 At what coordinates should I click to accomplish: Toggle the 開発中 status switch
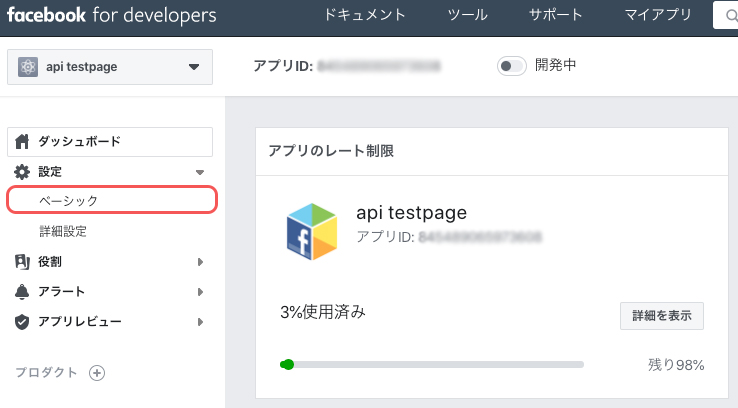tap(511, 66)
